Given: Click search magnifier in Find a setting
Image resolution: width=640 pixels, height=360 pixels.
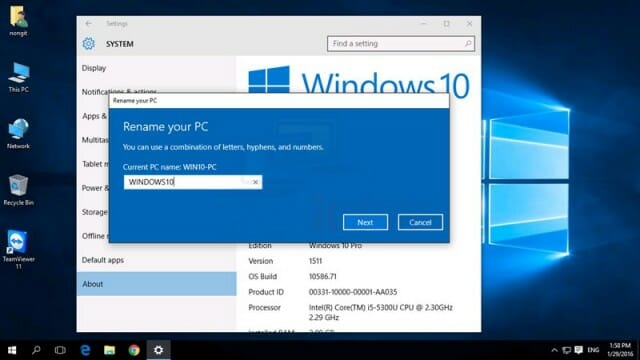Looking at the screenshot, I should click(468, 43).
